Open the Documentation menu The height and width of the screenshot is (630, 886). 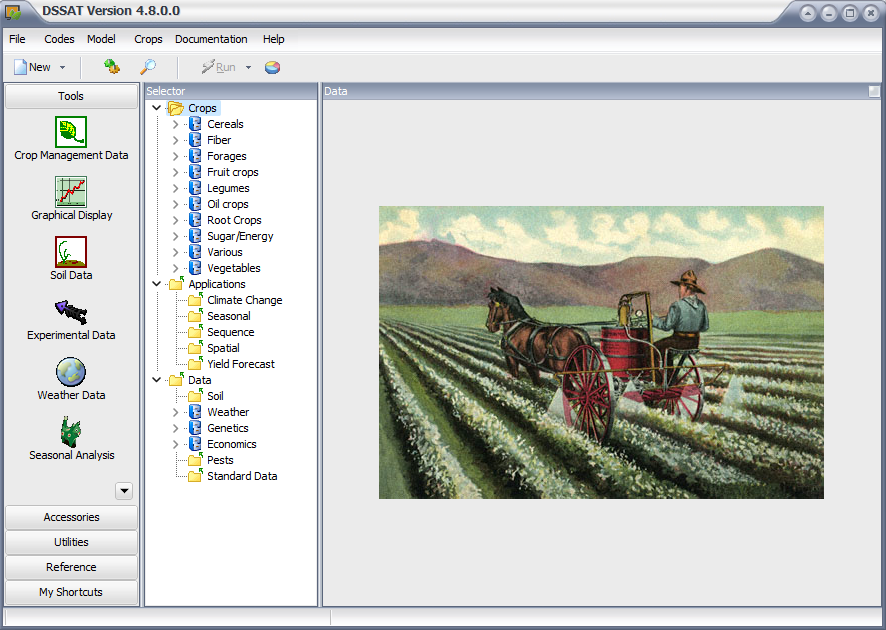(211, 39)
